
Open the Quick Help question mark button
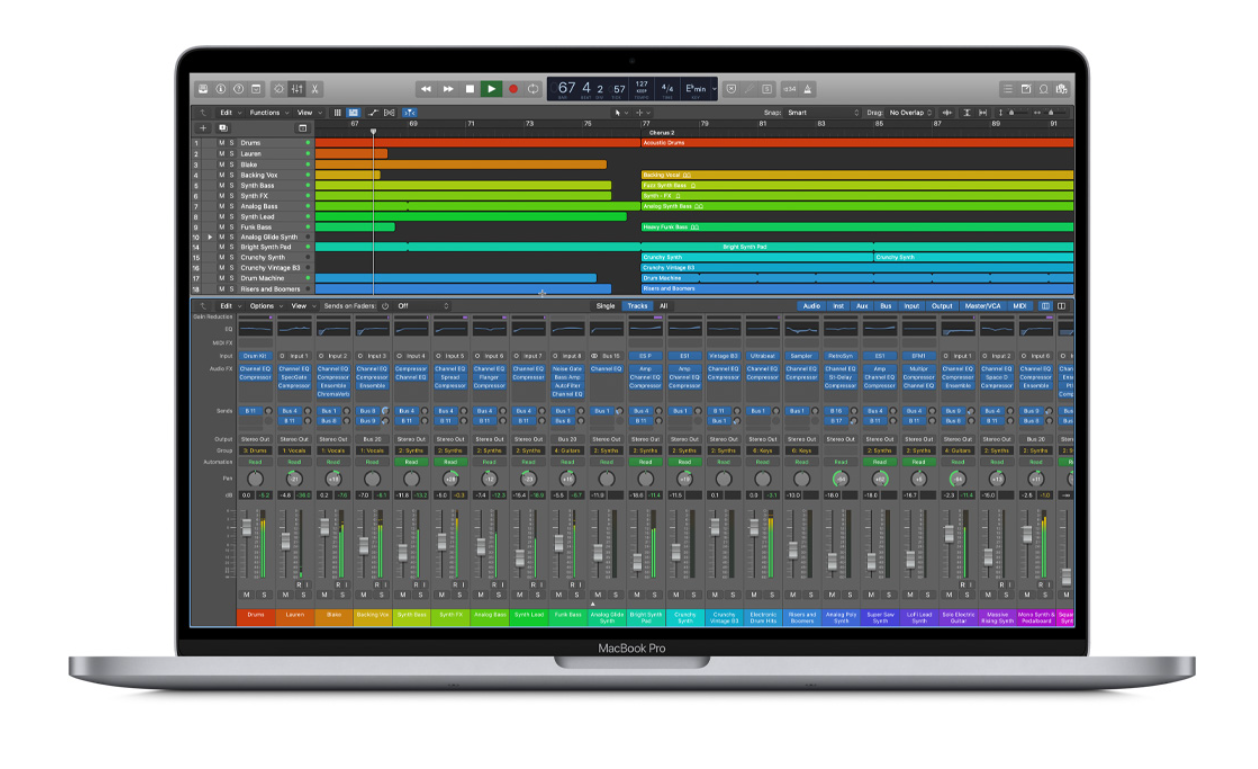point(238,89)
